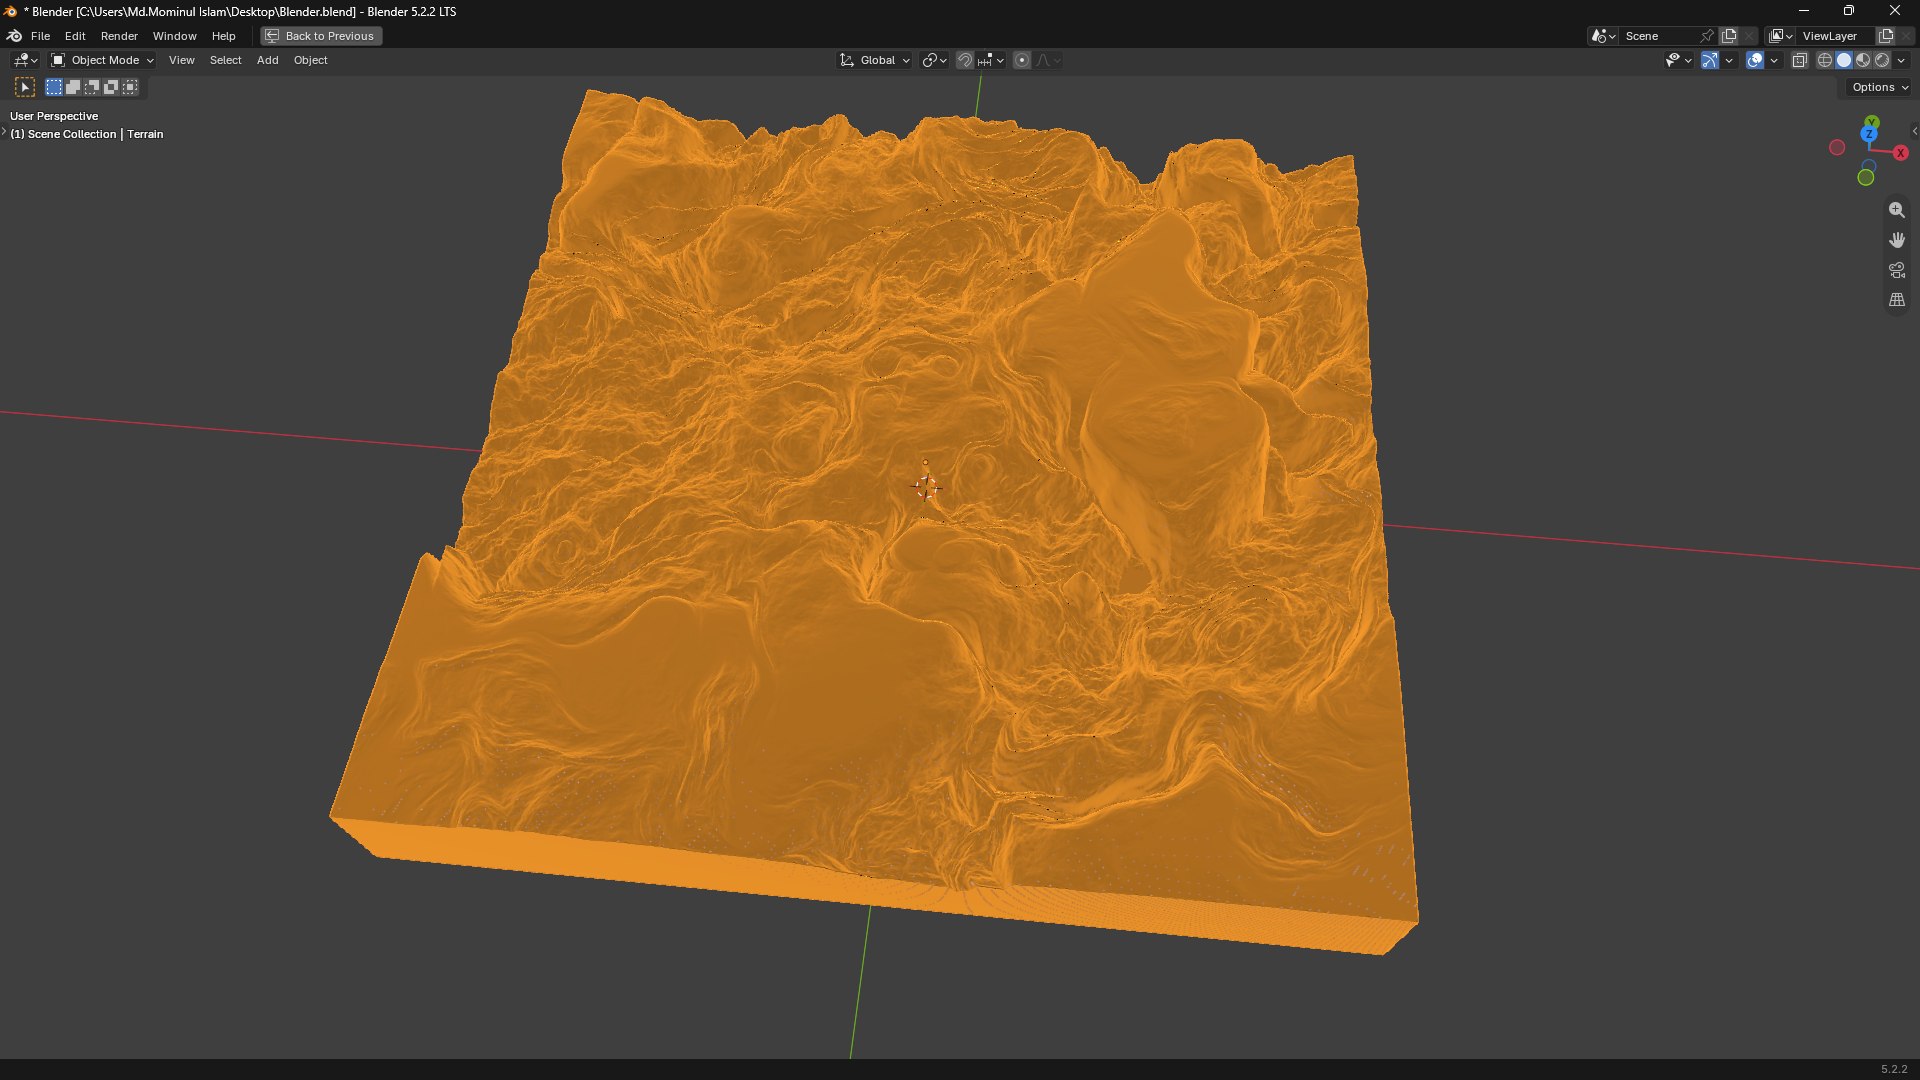This screenshot has width=1920, height=1080.
Task: Click the Scene name field
Action: tap(1658, 36)
